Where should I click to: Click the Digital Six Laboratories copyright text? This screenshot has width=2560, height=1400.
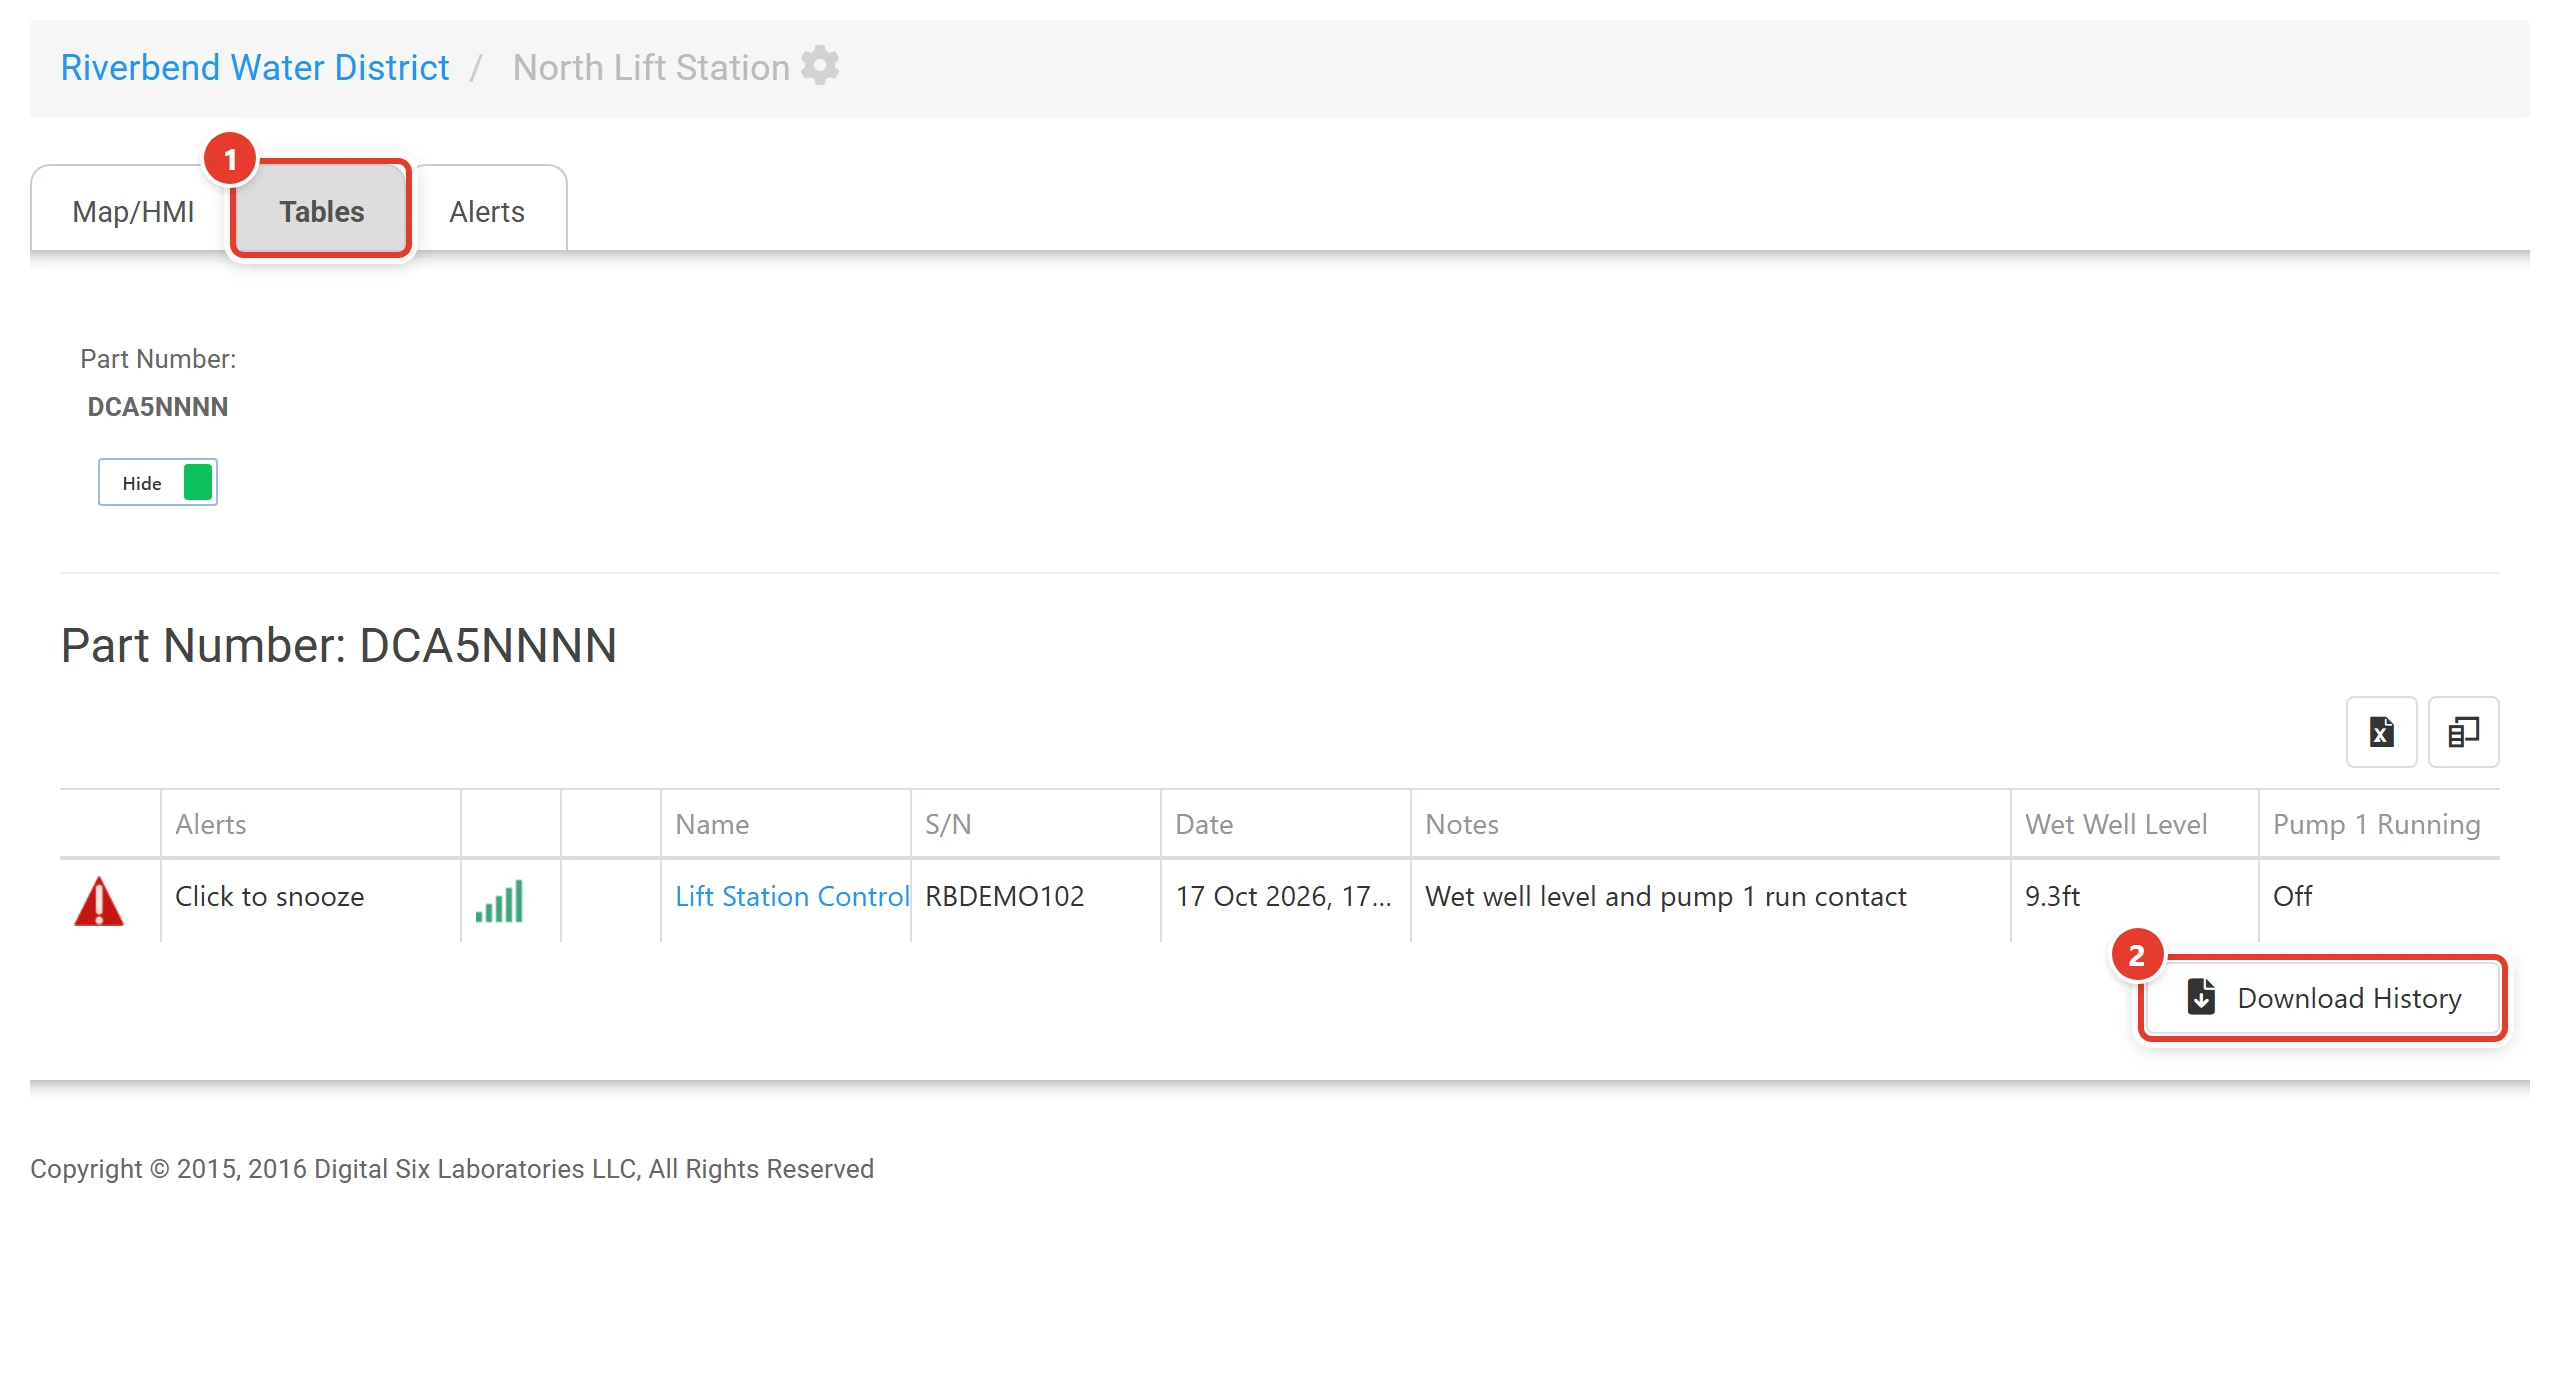(452, 1168)
